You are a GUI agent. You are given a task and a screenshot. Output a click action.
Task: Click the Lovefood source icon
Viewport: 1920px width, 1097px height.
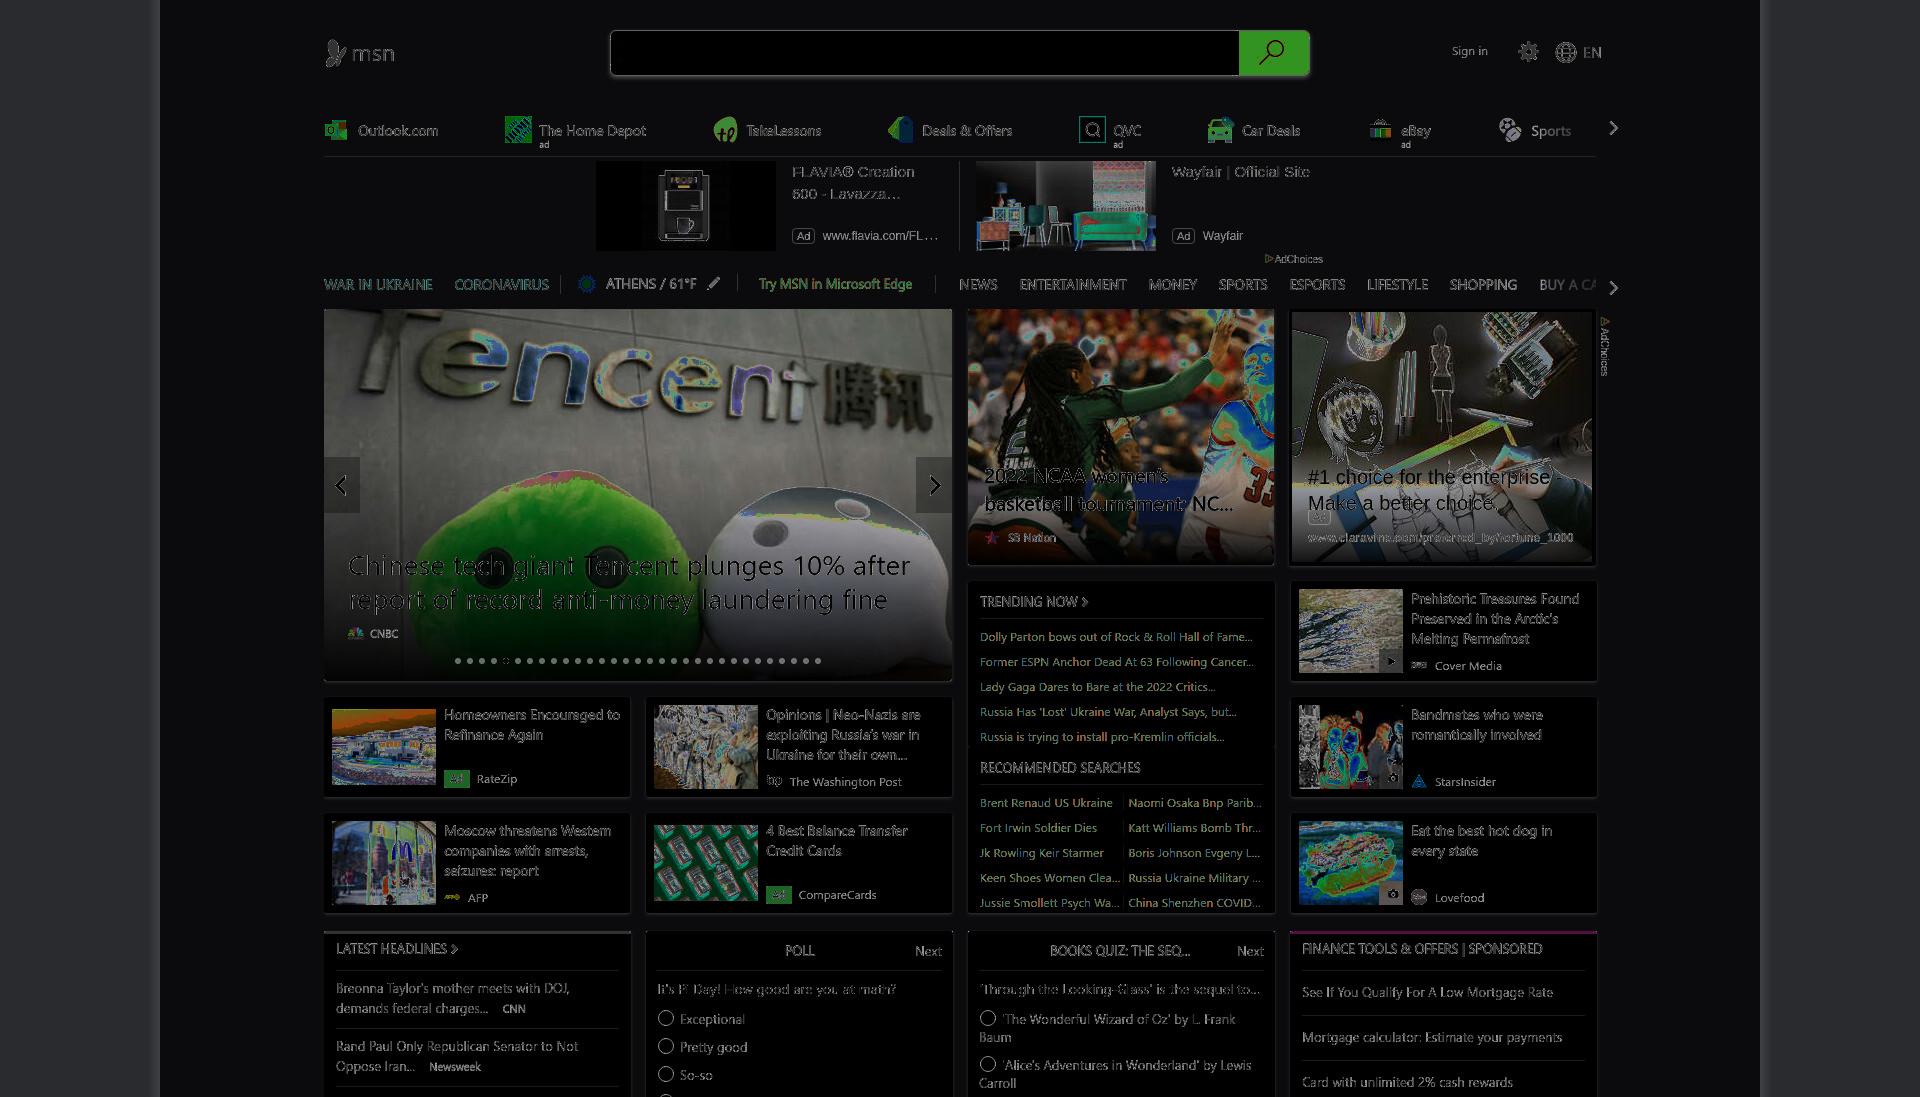tap(1419, 897)
